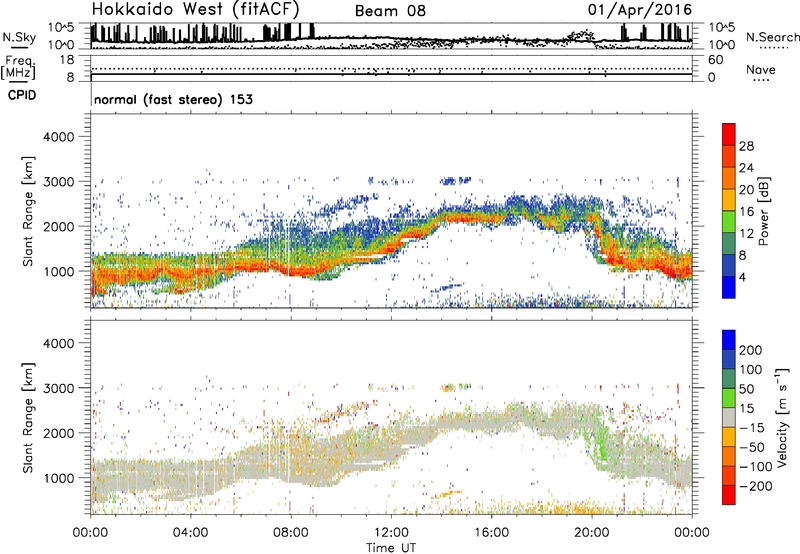This screenshot has width=800, height=554.
Task: Click the 'N.Sky' legend label
Action: [x=19, y=37]
